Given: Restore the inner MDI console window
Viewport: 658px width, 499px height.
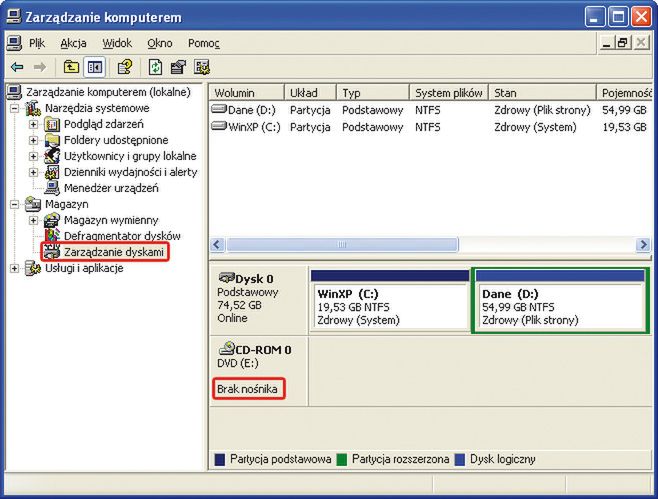Looking at the screenshot, I should point(622,43).
